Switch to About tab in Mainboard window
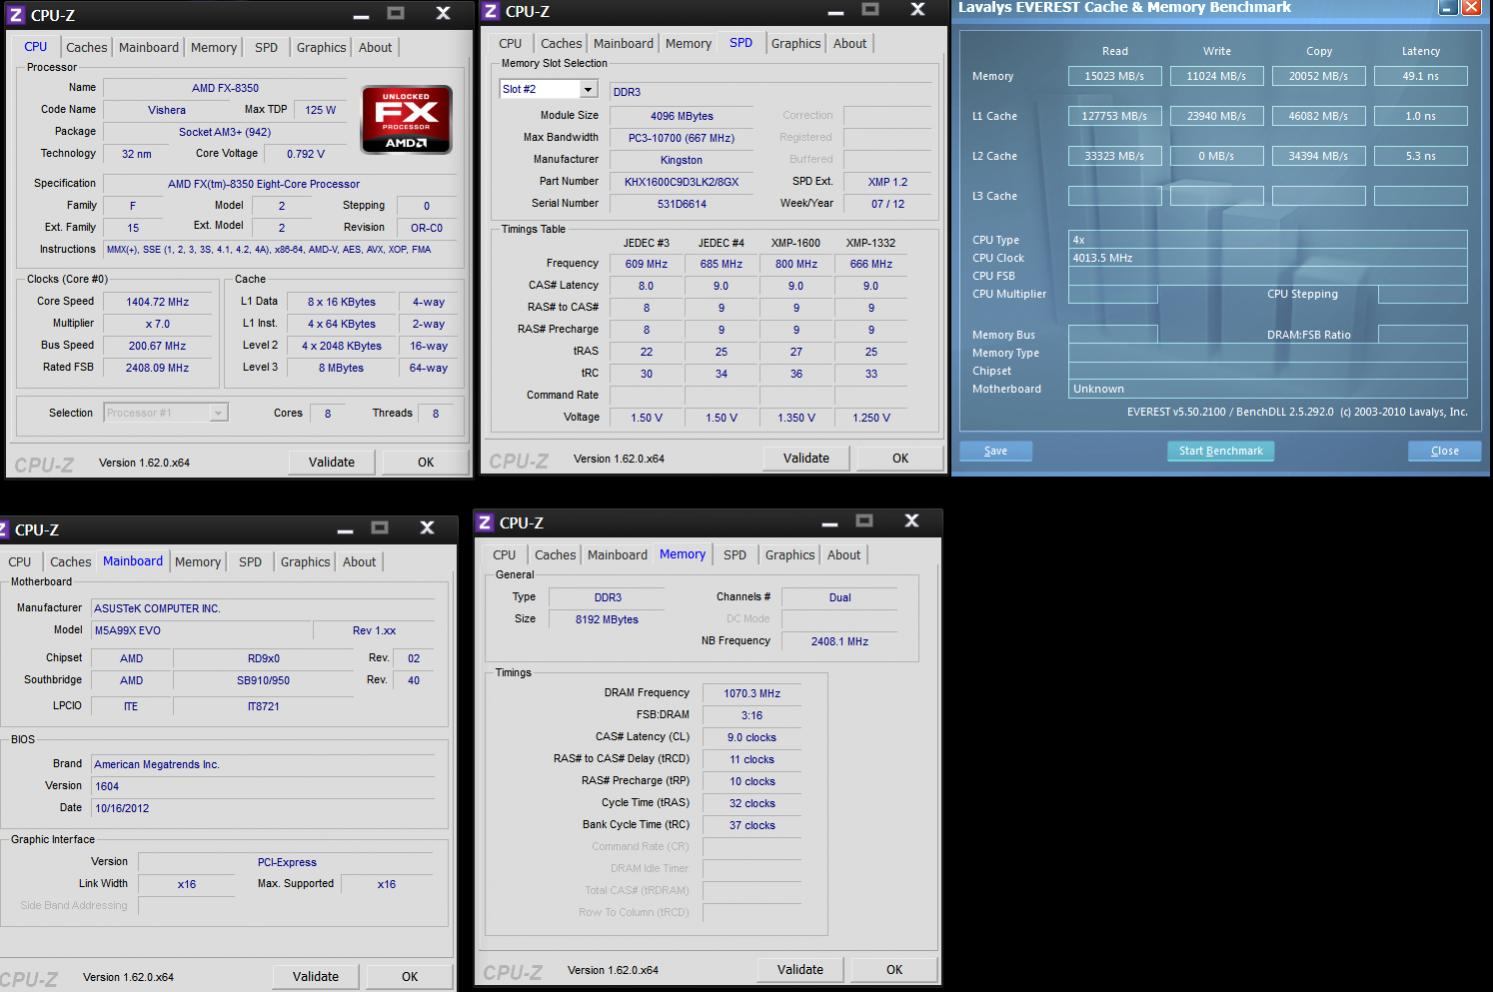 359,562
